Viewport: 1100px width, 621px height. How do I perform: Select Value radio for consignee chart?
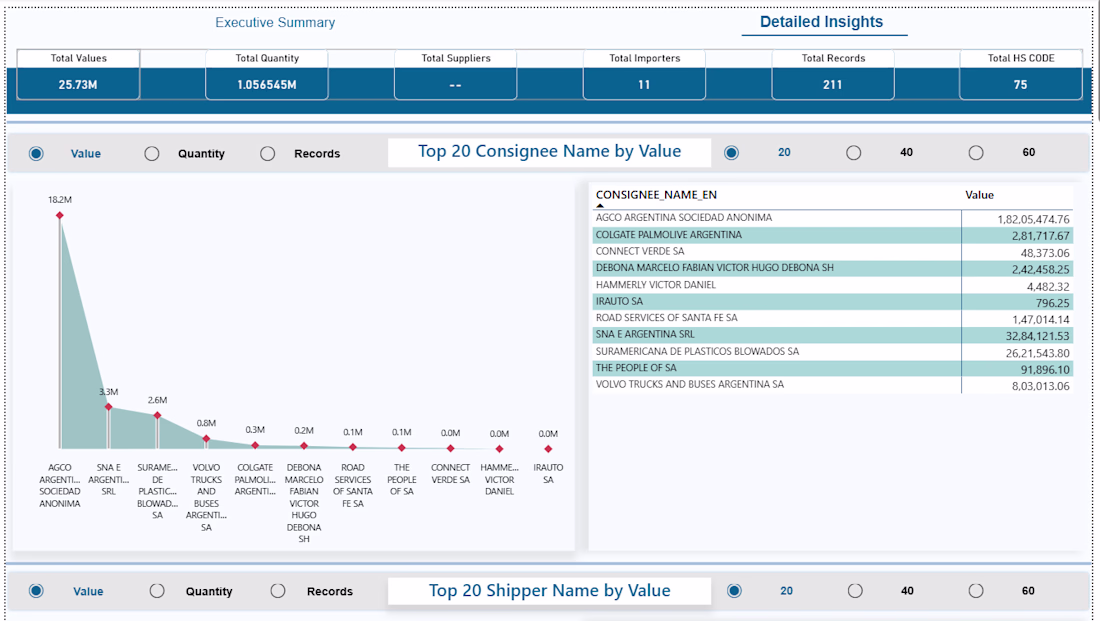(36, 154)
